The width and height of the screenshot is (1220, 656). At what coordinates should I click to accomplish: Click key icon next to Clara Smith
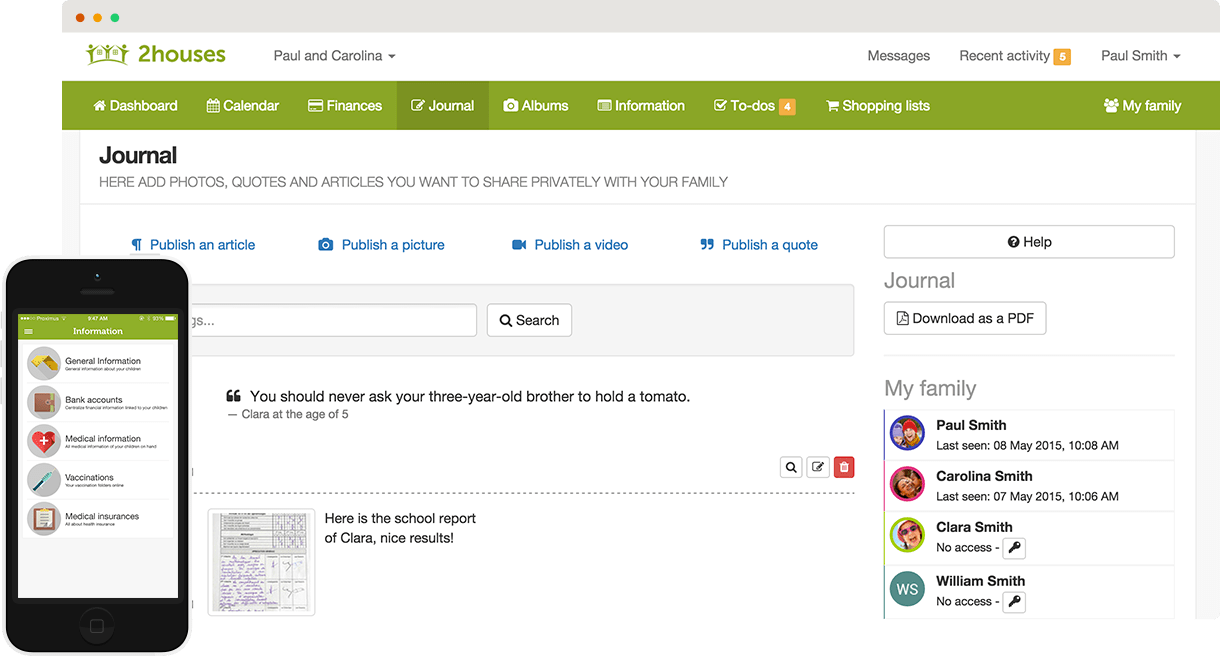(x=1014, y=548)
